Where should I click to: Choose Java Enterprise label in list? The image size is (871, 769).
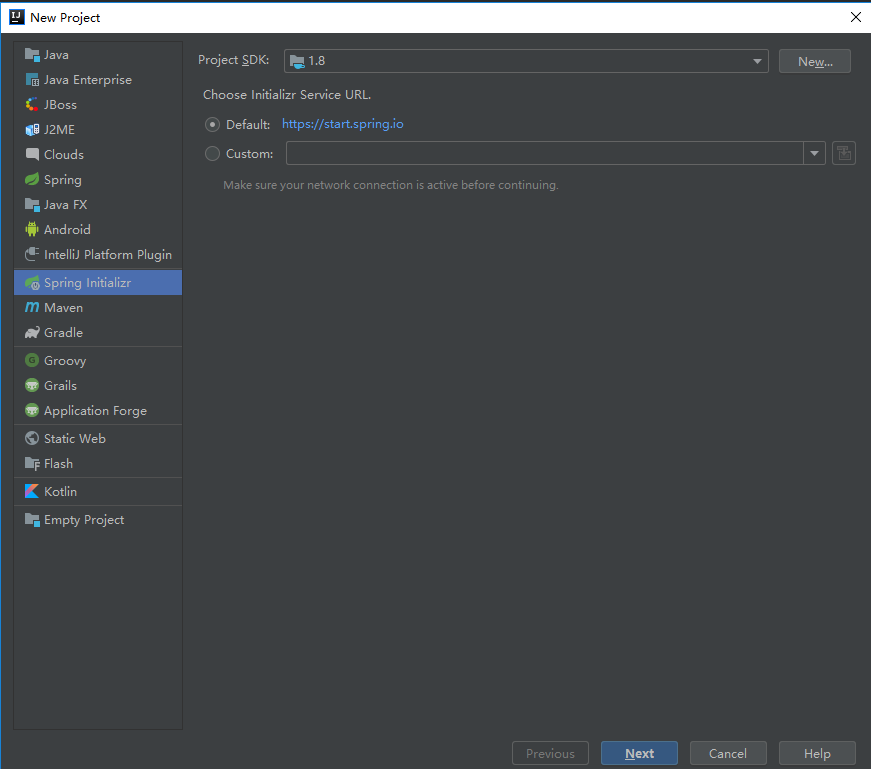(x=88, y=80)
